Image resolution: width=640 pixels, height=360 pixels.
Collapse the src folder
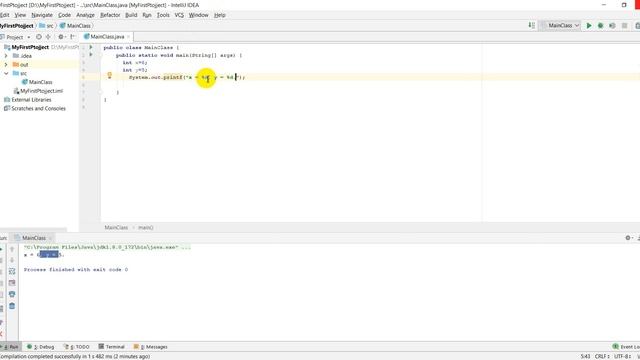6,73
